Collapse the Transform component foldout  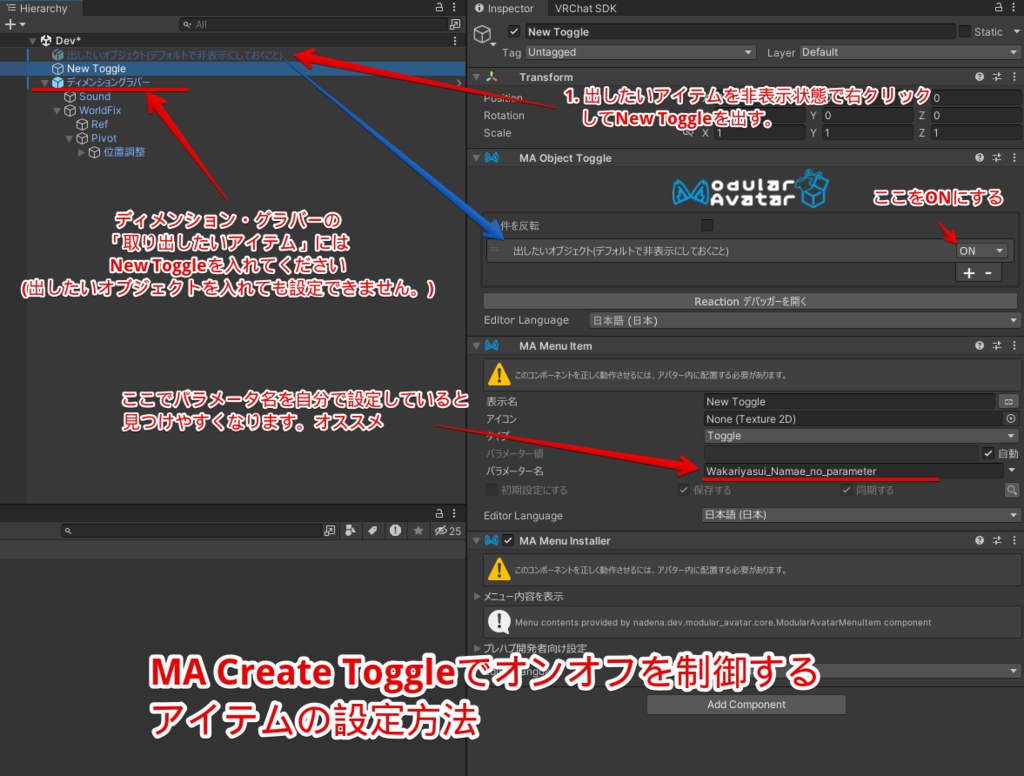477,77
